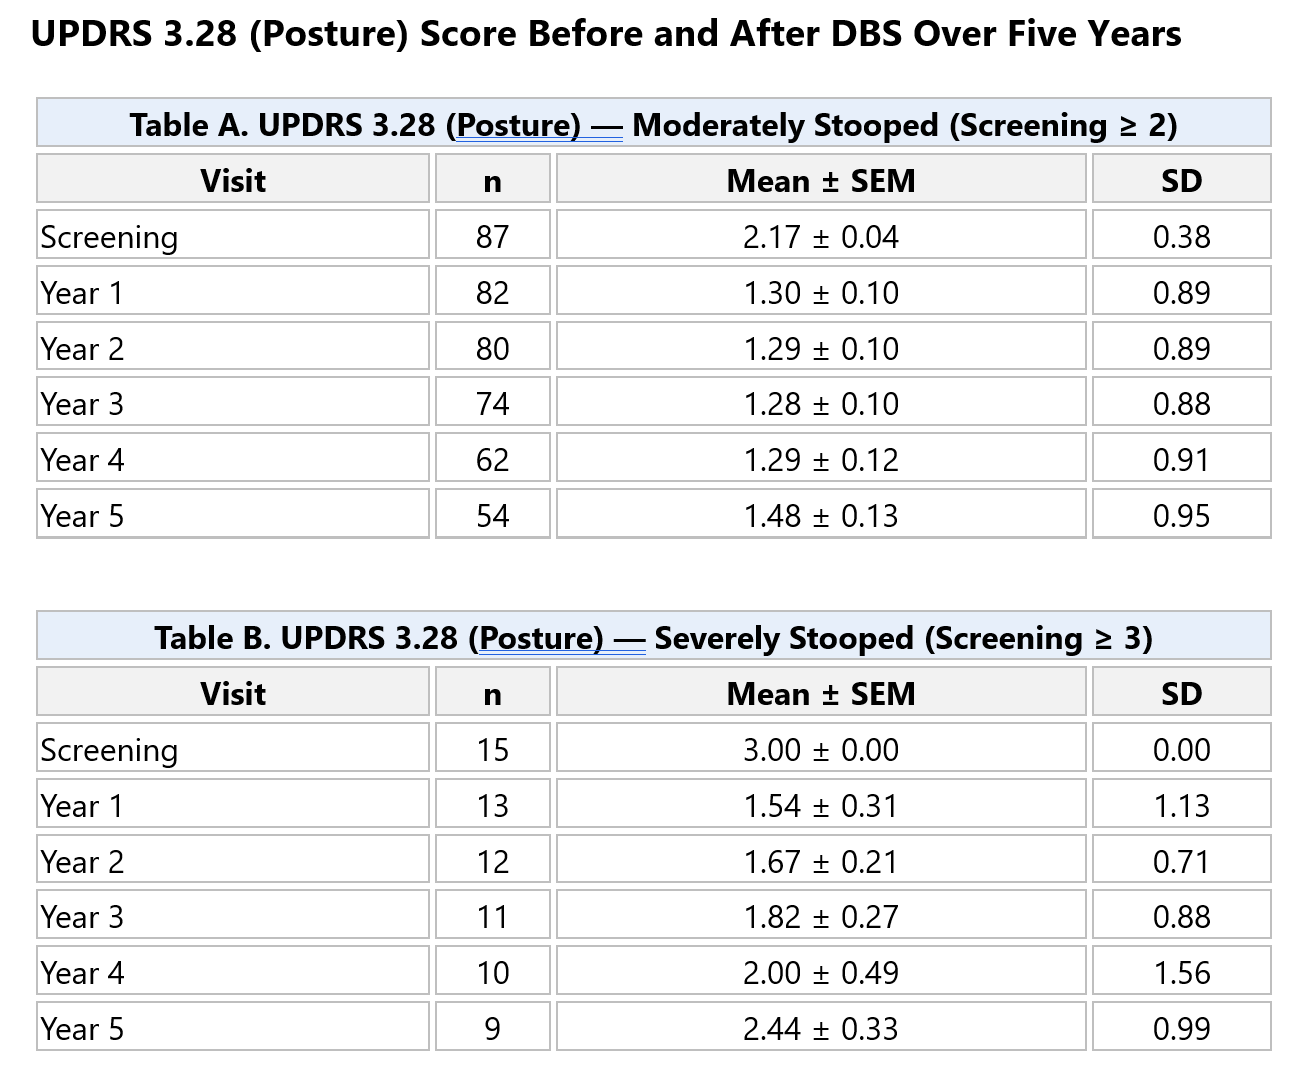This screenshot has height=1070, width=1312.
Task: Click the cell showing n value 87
Action: [x=492, y=236]
